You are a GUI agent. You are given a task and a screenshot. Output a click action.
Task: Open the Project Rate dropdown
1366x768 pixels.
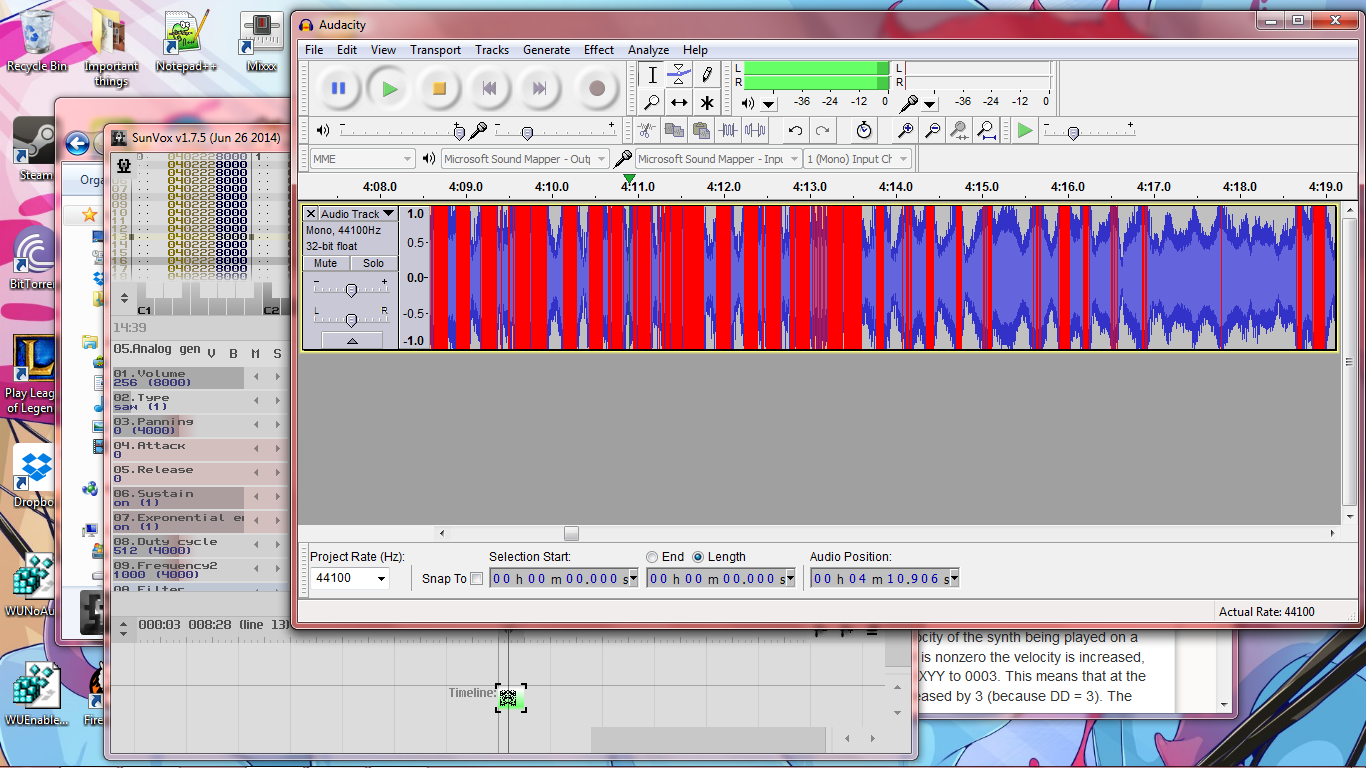point(381,579)
